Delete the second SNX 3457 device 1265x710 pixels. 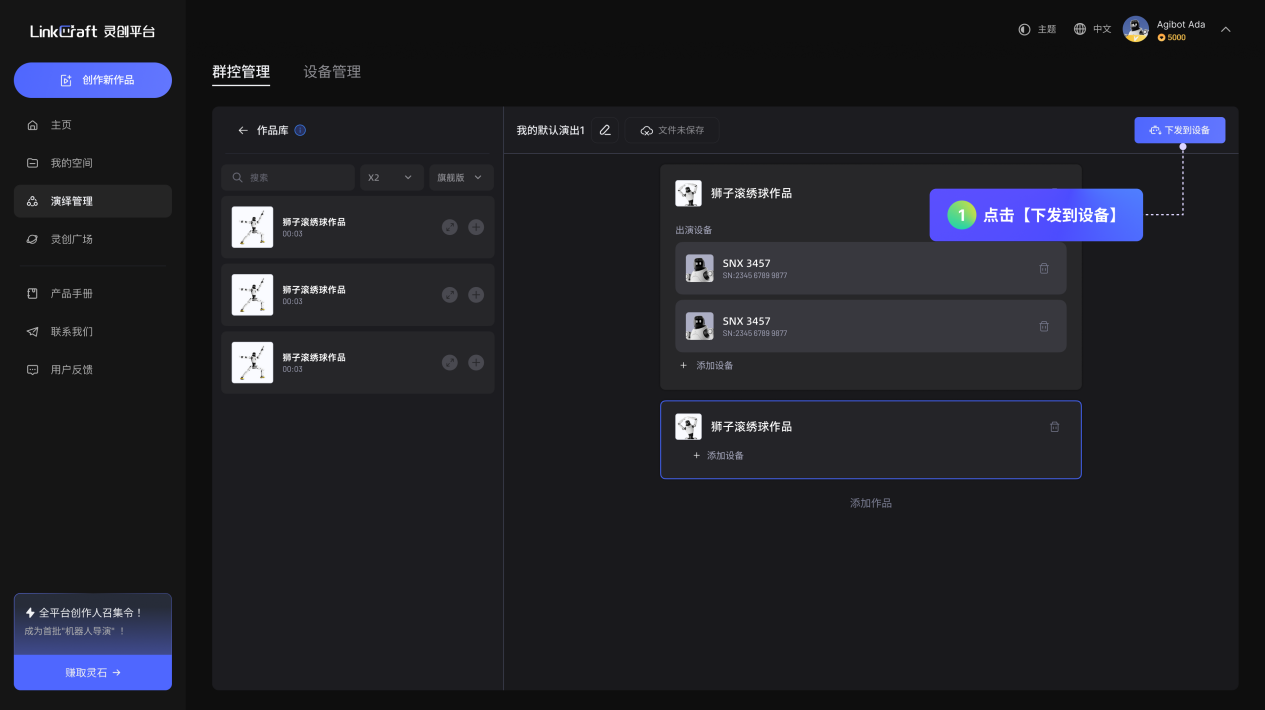pyautogui.click(x=1044, y=326)
